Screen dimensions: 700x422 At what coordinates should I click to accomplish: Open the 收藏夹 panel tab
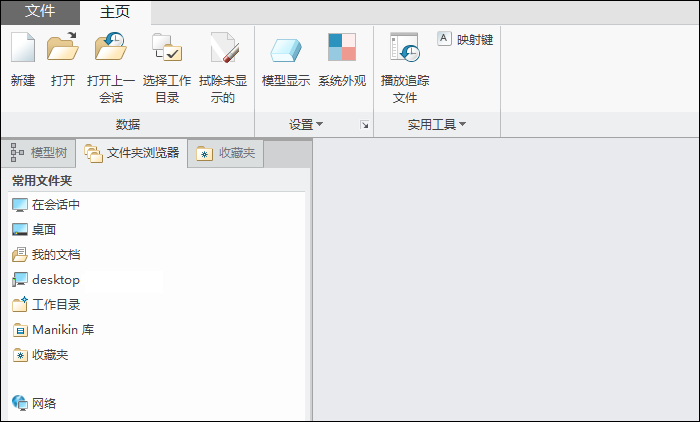tap(225, 154)
